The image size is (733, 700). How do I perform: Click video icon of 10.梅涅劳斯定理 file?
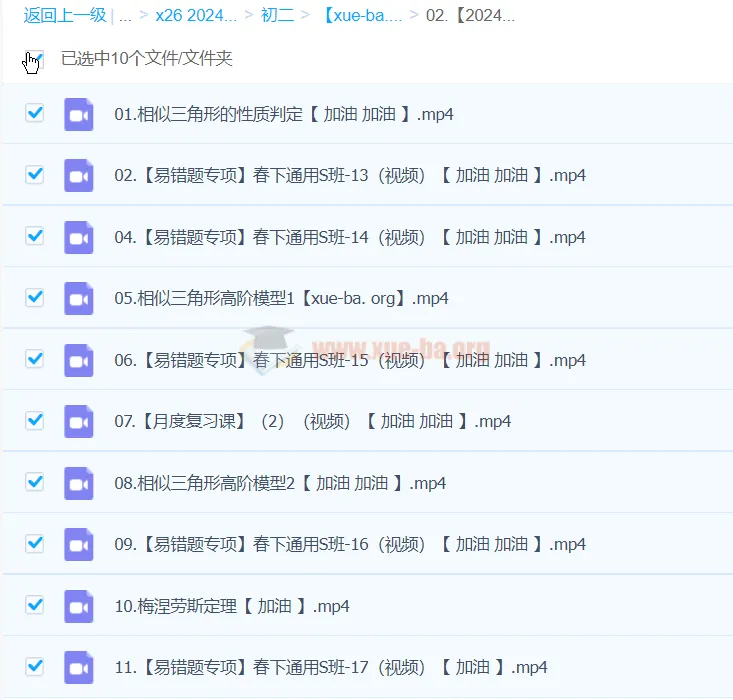[x=79, y=606]
